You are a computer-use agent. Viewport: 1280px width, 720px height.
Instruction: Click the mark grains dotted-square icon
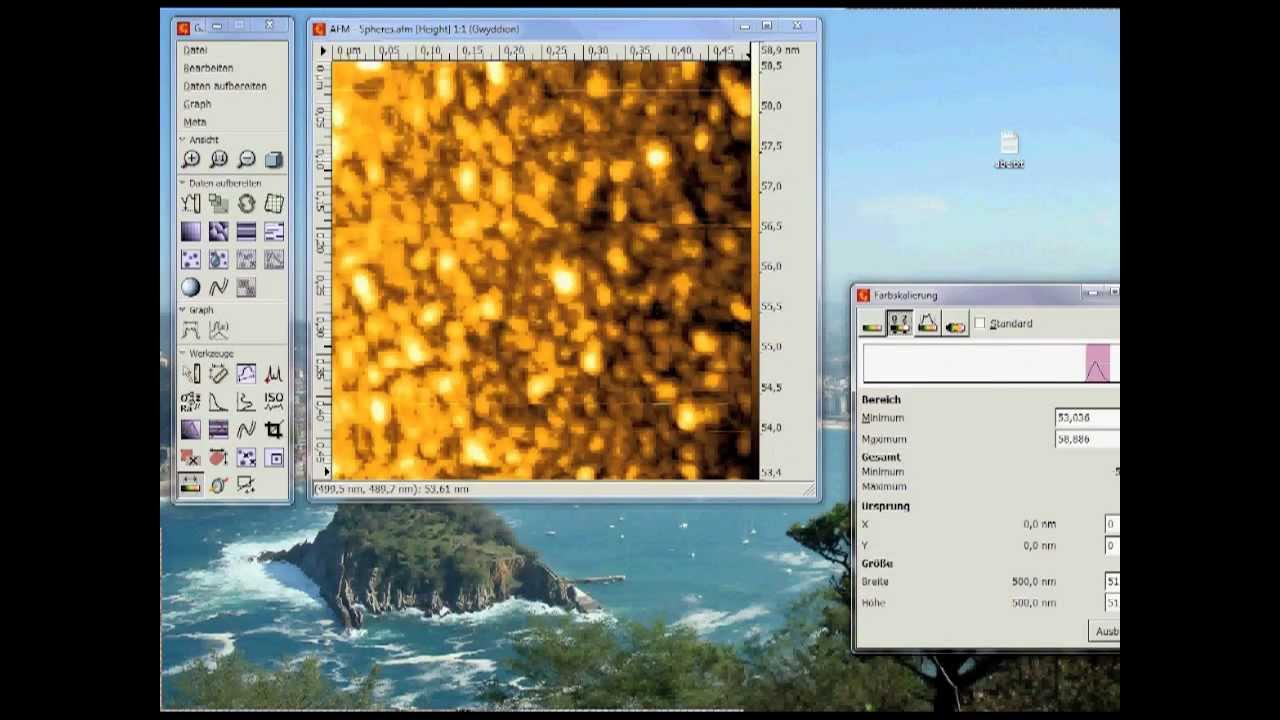coord(191,259)
